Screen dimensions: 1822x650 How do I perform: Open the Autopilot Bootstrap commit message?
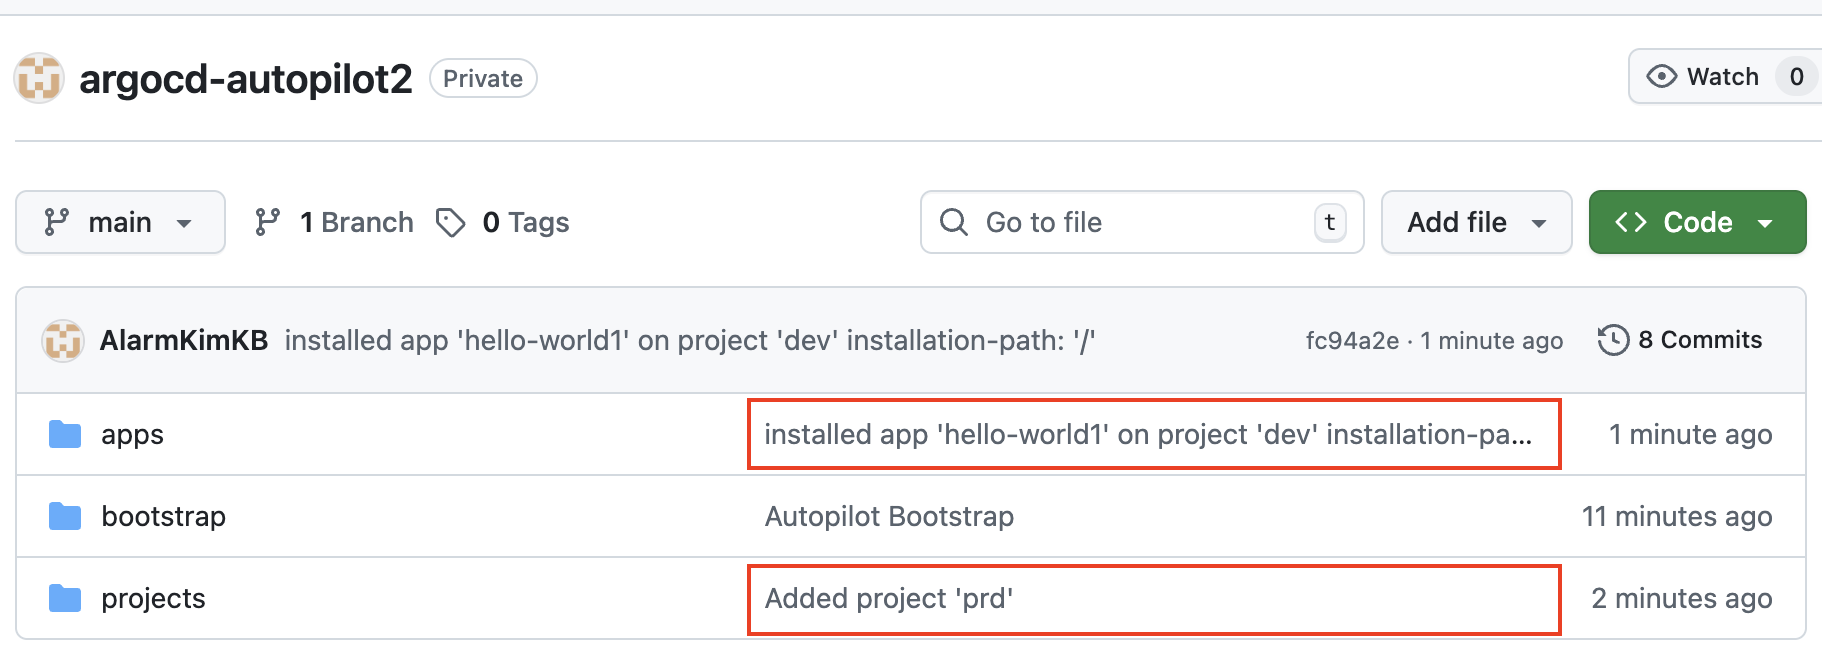pos(889,517)
